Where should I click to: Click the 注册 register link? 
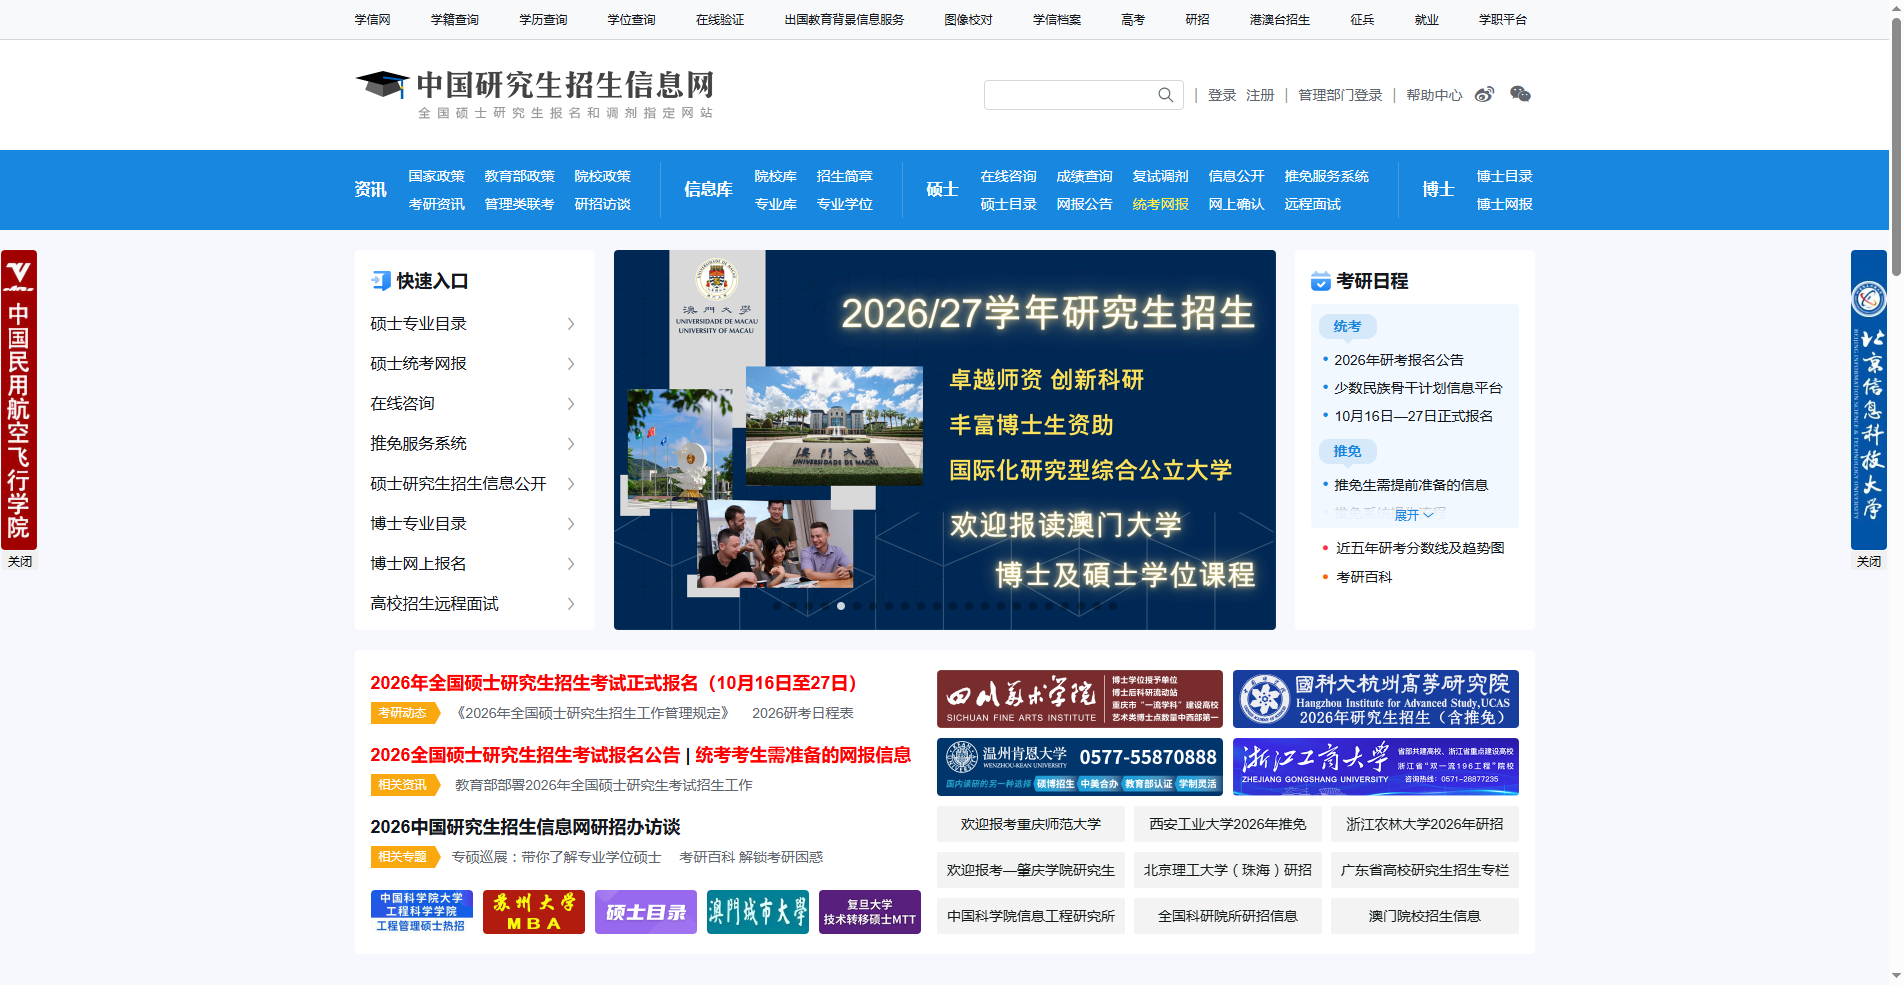[x=1259, y=95]
